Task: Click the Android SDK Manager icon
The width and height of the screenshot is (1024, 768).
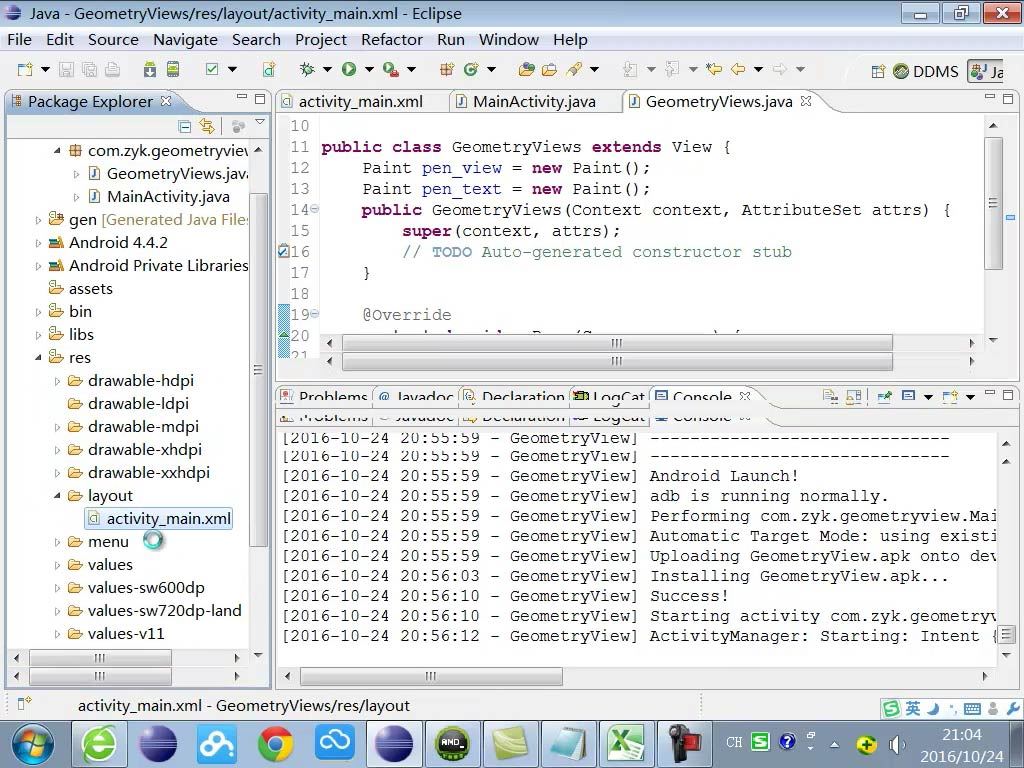Action: (x=149, y=70)
